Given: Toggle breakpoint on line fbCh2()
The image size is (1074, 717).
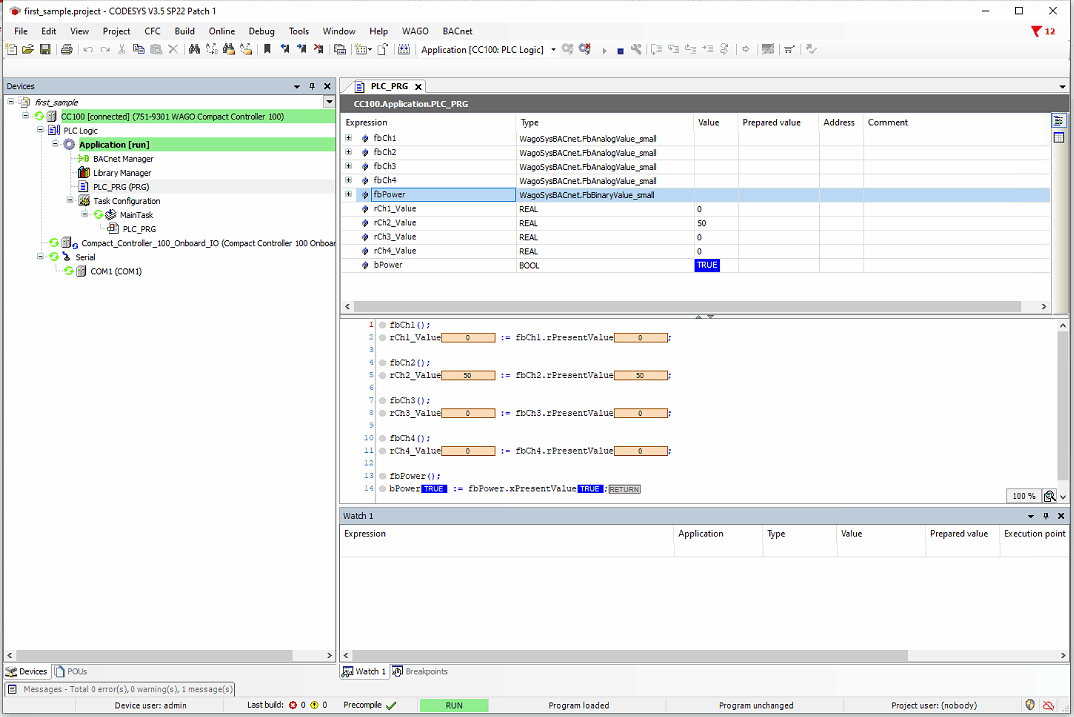Looking at the screenshot, I should point(382,363).
